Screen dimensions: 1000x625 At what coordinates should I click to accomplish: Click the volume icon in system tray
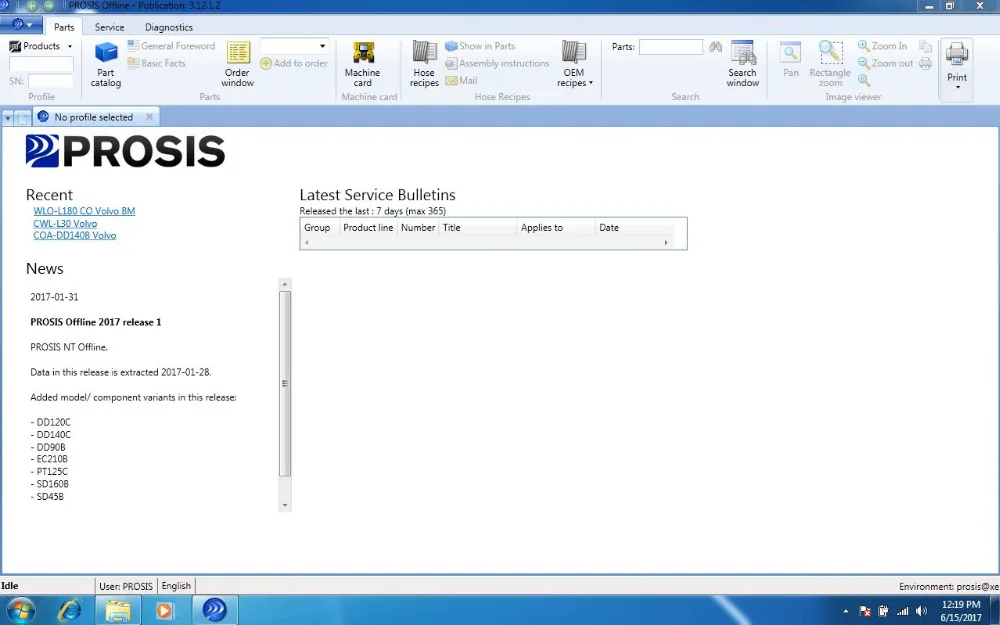[920, 611]
